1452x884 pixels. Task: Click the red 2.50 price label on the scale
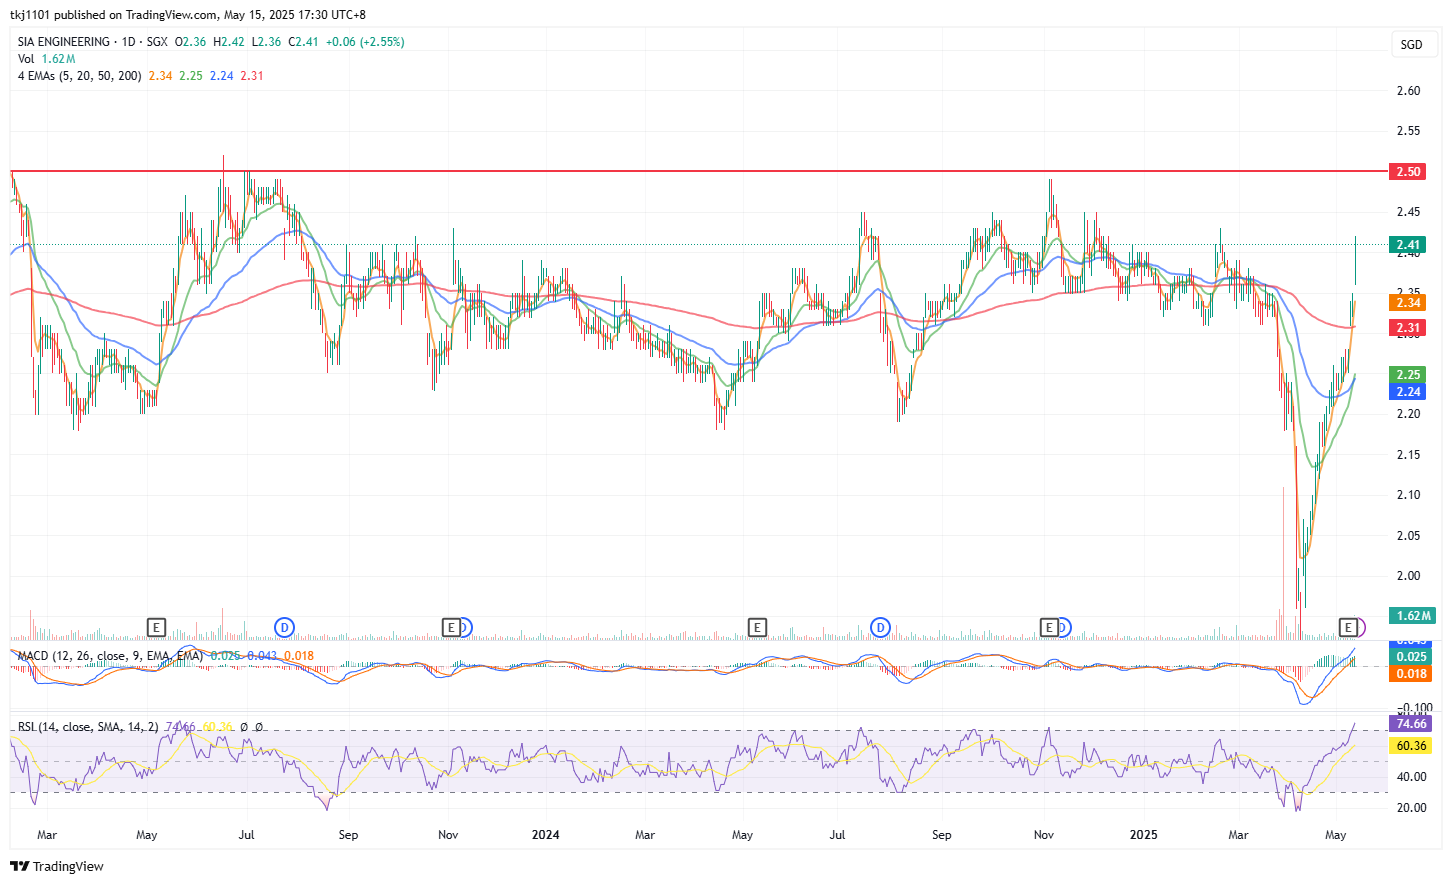click(x=1408, y=172)
